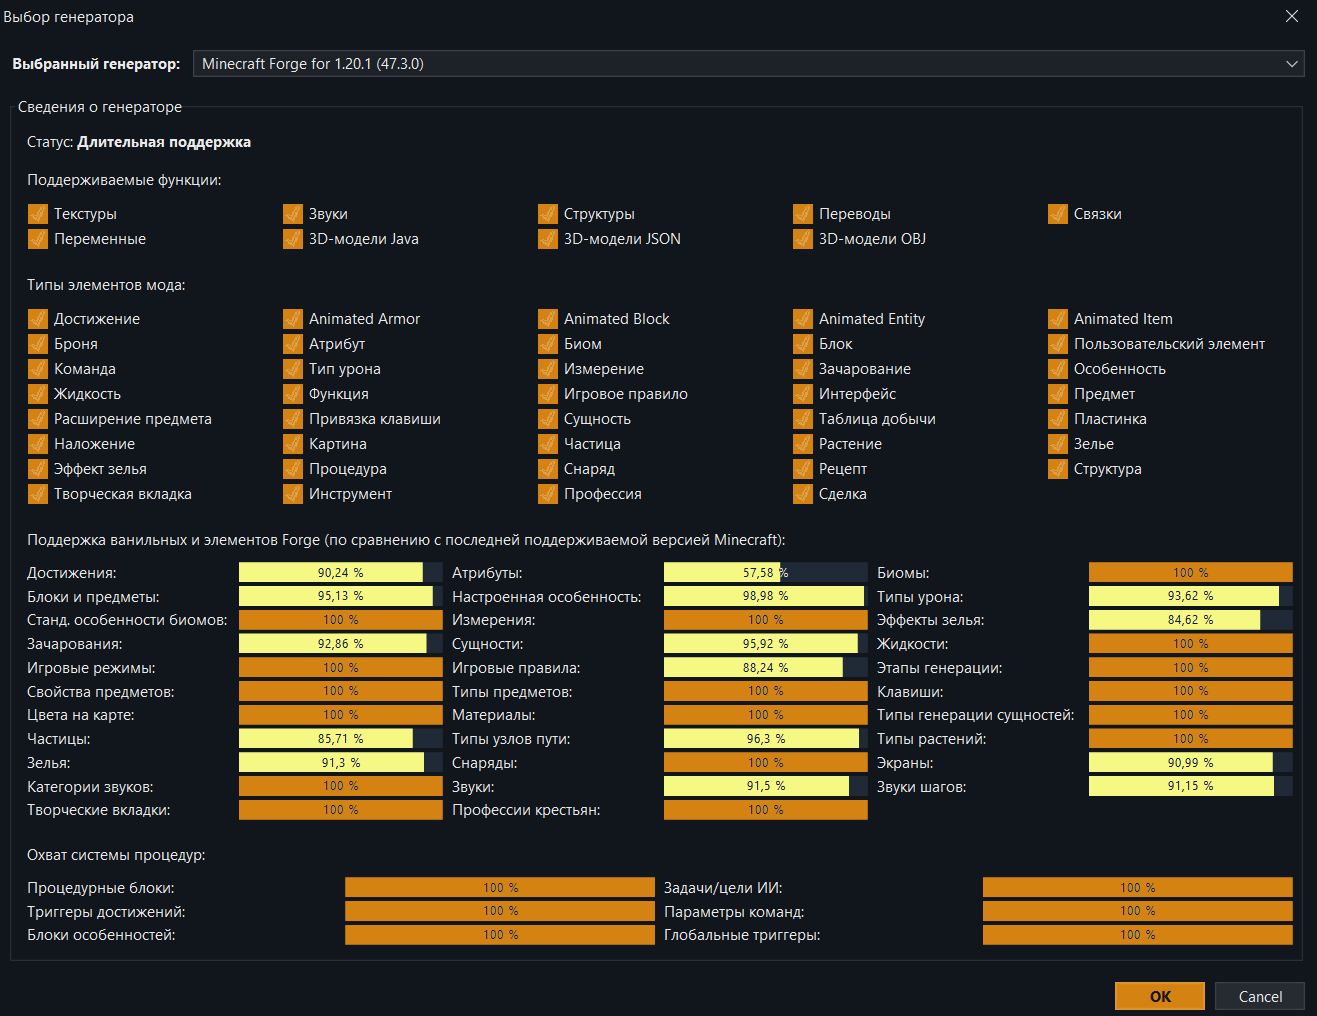Click the Биом element type icon

click(x=548, y=344)
